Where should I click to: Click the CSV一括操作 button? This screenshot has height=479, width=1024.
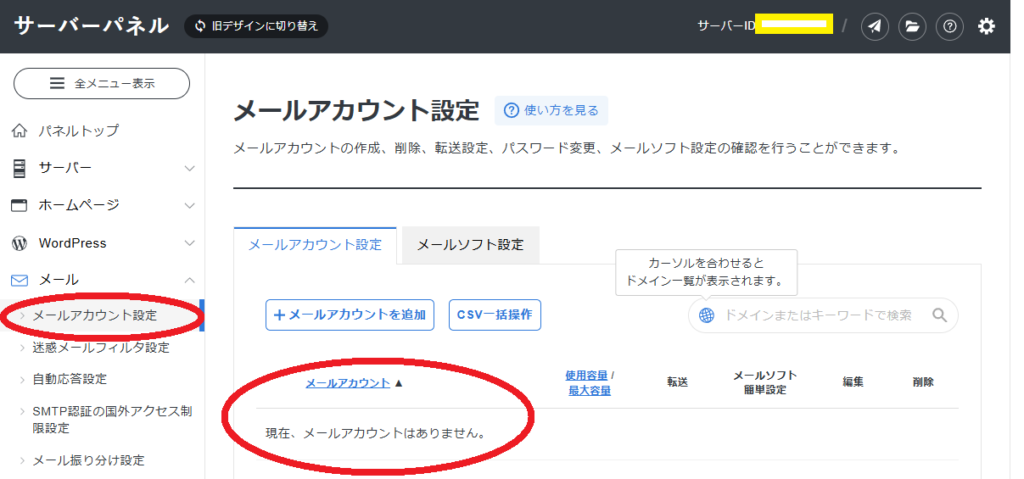pyautogui.click(x=494, y=315)
